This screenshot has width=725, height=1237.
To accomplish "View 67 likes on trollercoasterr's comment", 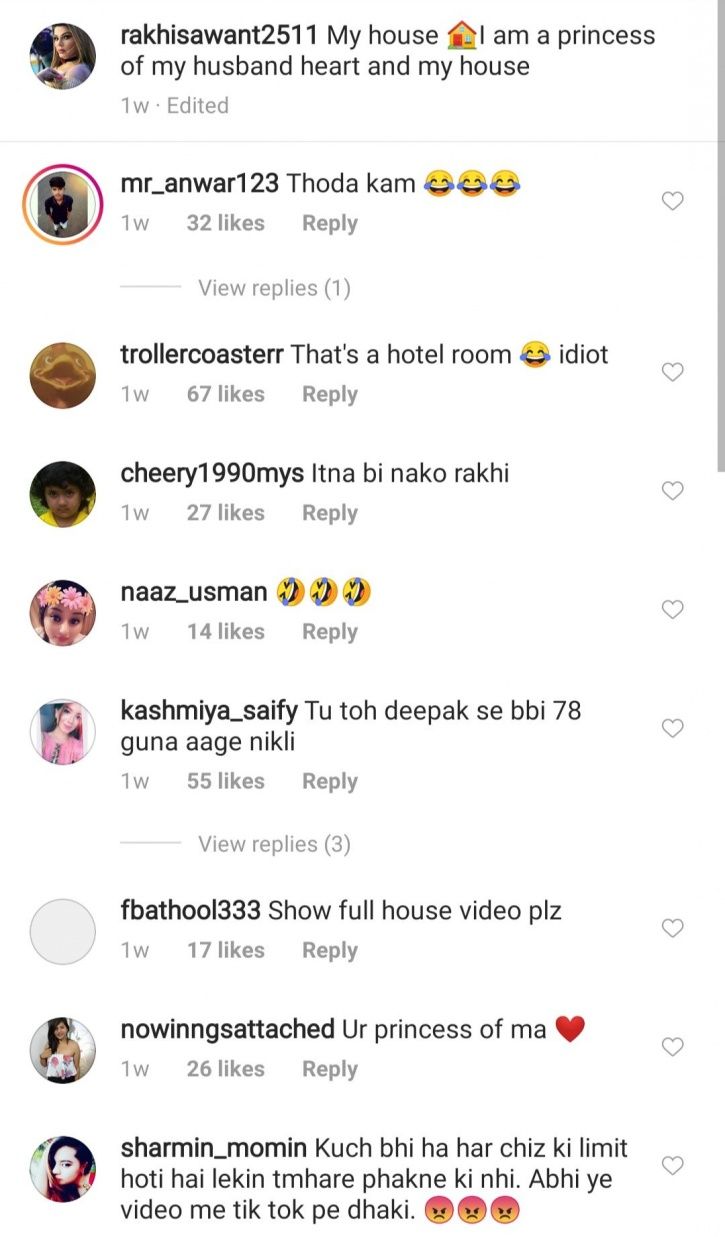I will (x=225, y=394).
